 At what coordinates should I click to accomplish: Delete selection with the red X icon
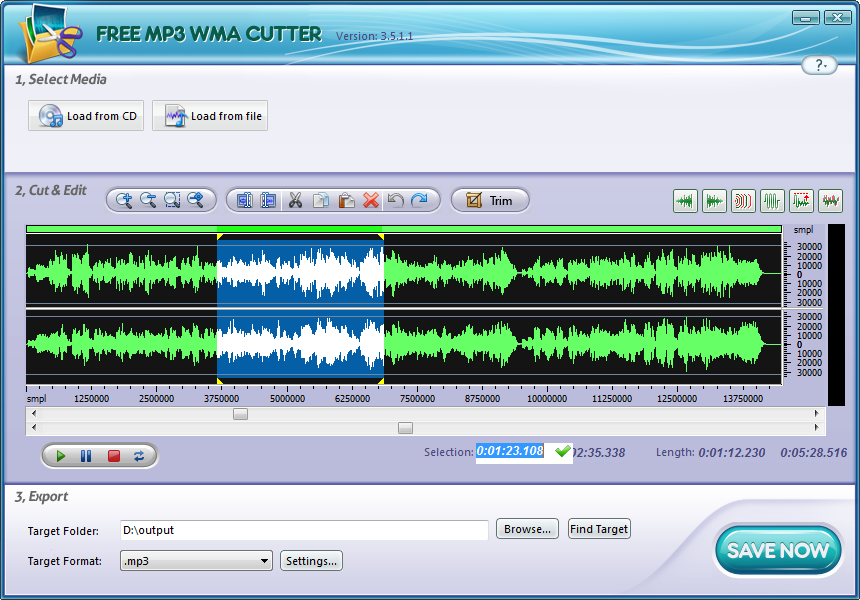tap(371, 200)
